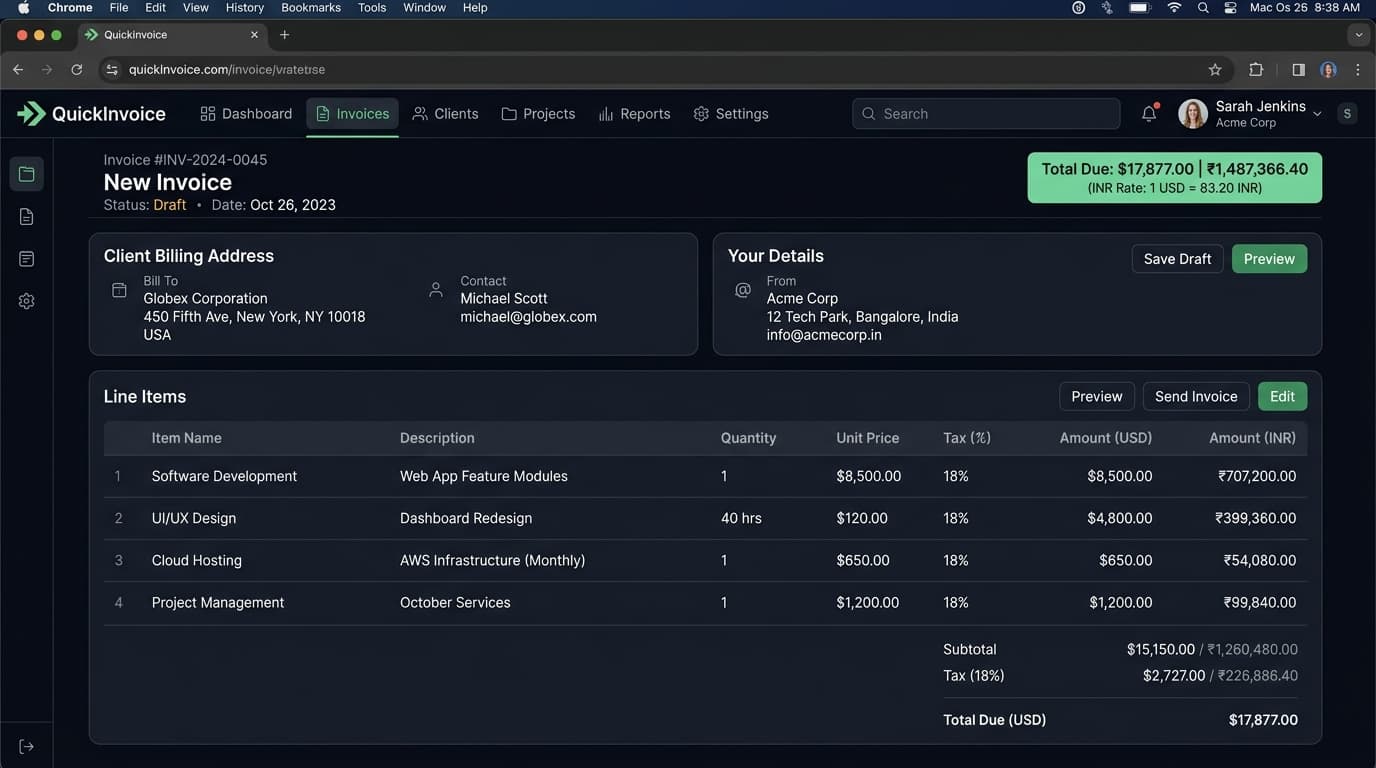Click the Preview button in Line Items
This screenshot has width=1376, height=768.
click(x=1097, y=397)
